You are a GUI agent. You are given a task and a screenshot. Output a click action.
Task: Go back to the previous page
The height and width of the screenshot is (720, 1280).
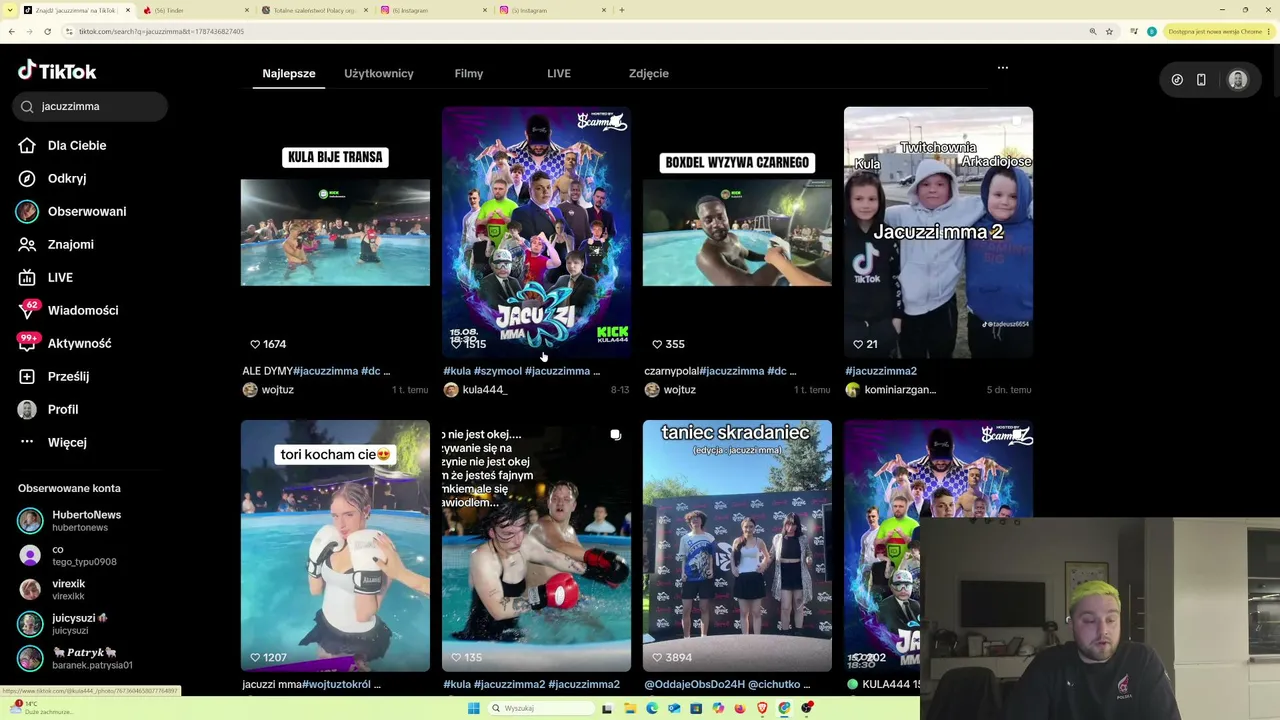click(11, 31)
